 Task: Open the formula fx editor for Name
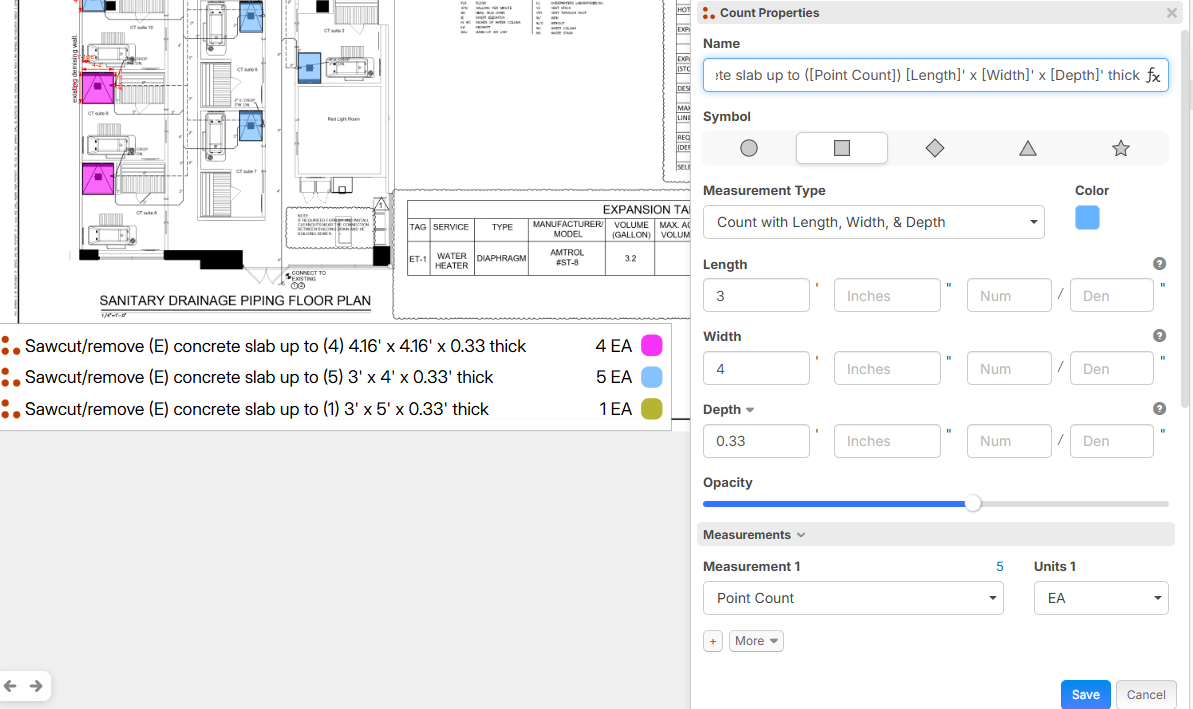(1152, 75)
